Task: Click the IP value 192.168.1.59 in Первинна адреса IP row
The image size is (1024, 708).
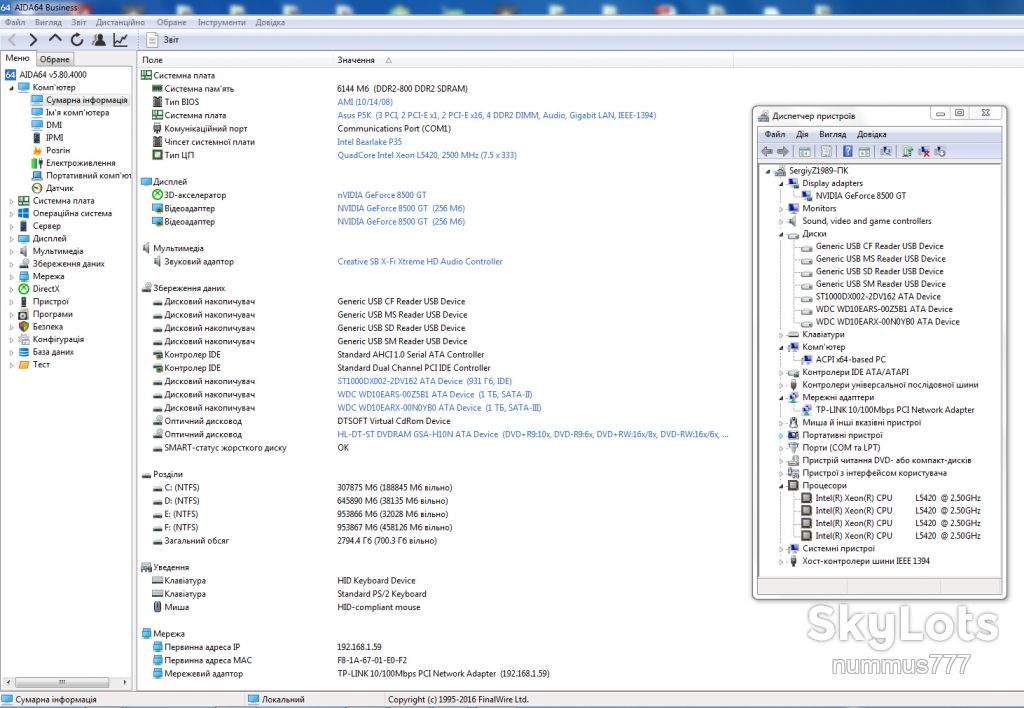Action: pos(359,647)
